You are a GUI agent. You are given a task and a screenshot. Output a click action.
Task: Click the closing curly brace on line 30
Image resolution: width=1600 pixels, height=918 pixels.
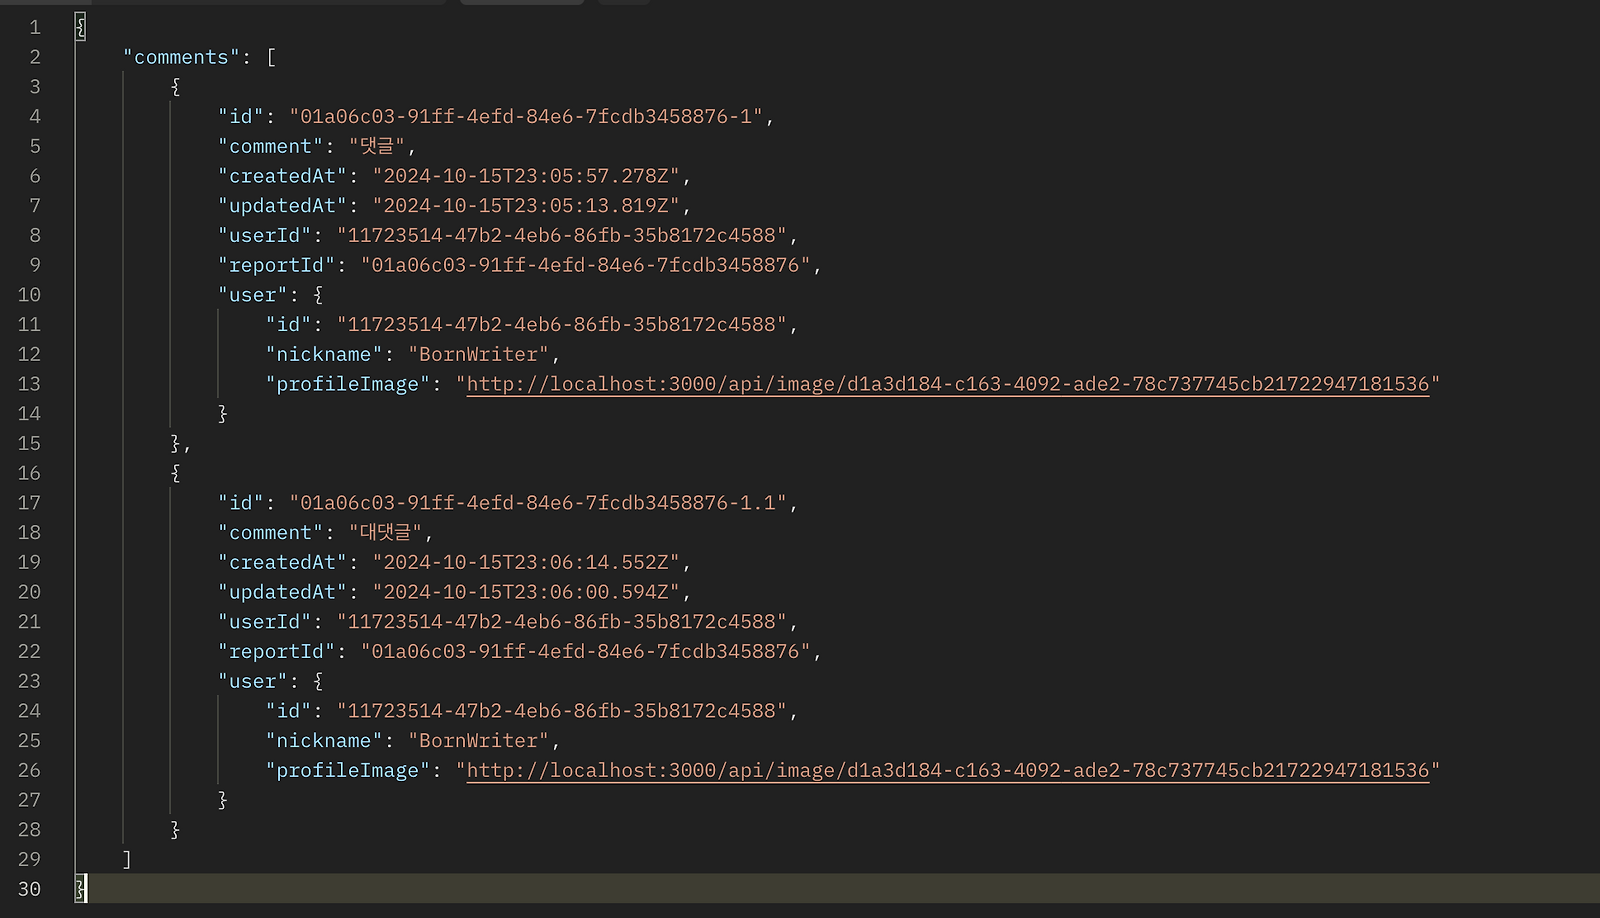(x=80, y=889)
